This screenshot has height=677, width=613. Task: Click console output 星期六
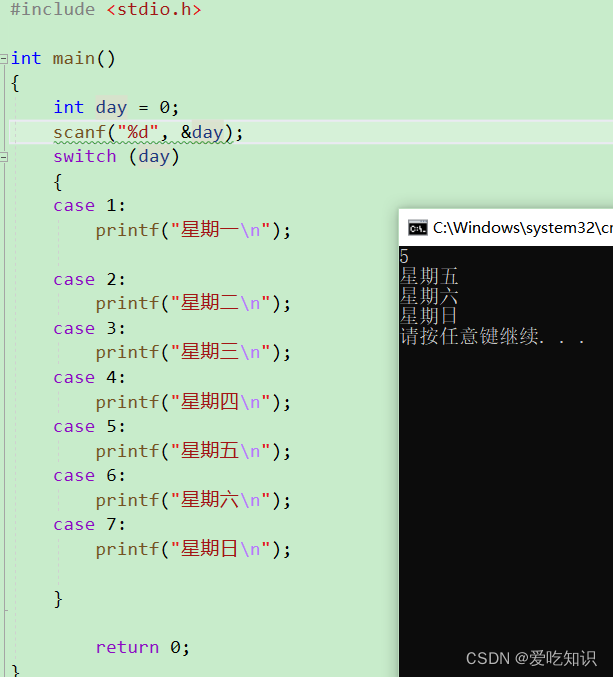pos(429,296)
